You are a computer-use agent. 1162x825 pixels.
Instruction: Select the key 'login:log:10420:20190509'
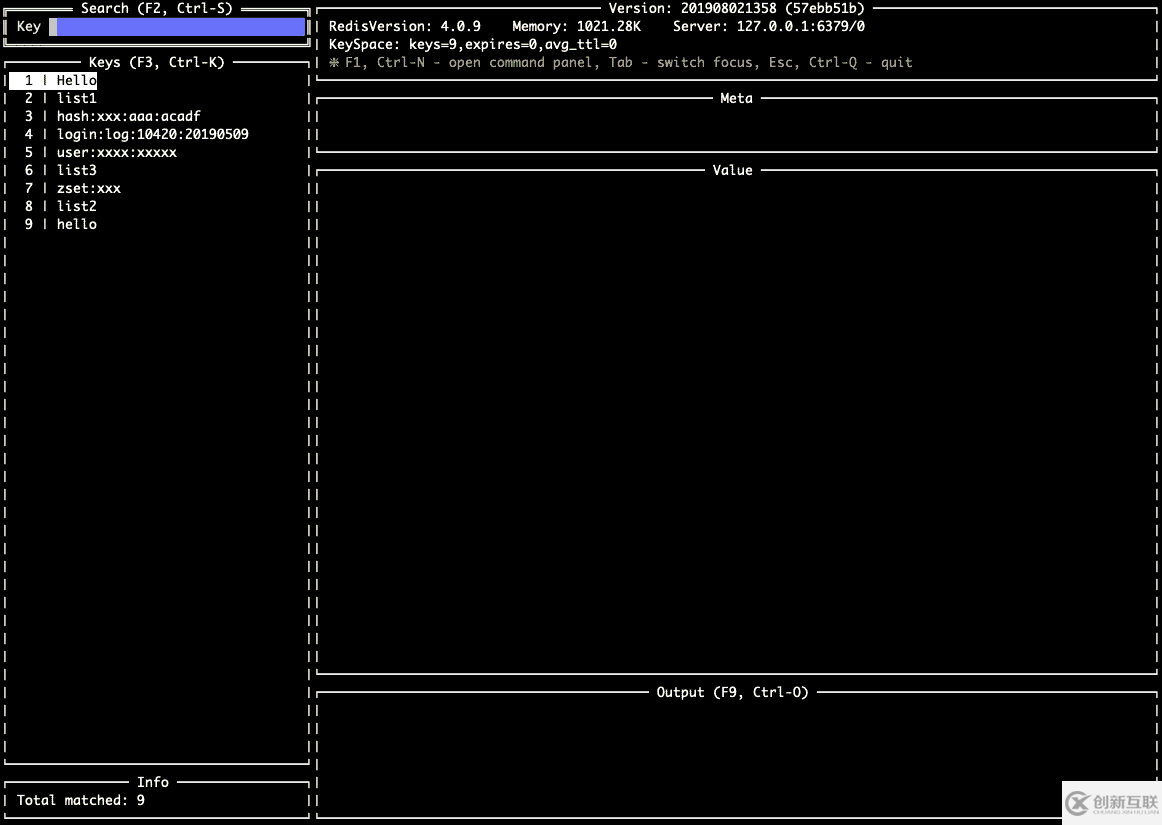click(153, 134)
